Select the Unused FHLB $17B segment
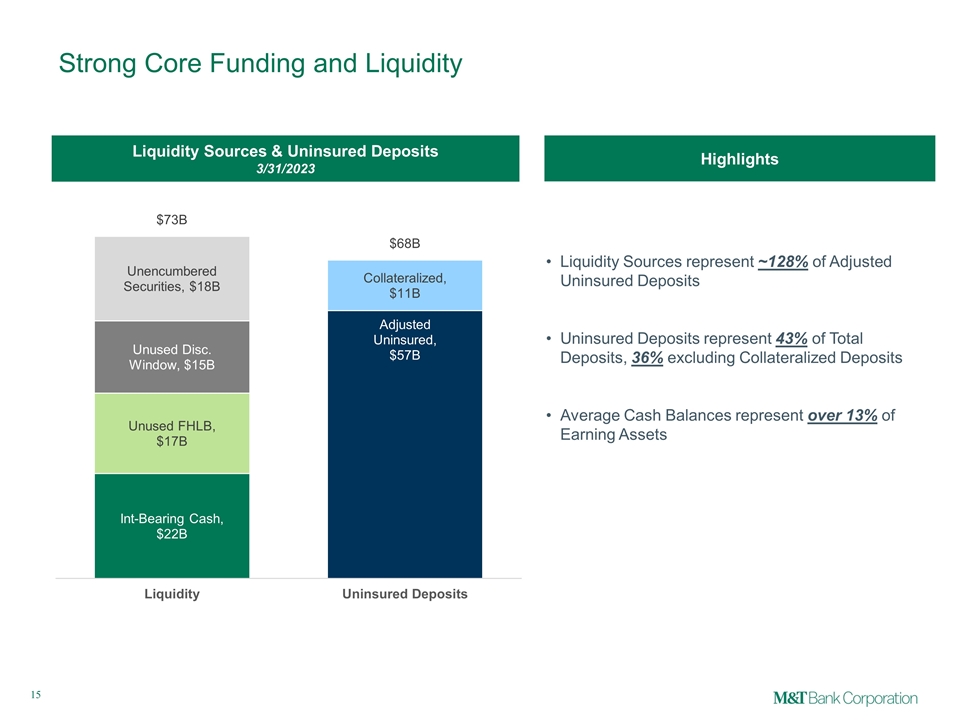Screen dimensions: 960x720 171,433
